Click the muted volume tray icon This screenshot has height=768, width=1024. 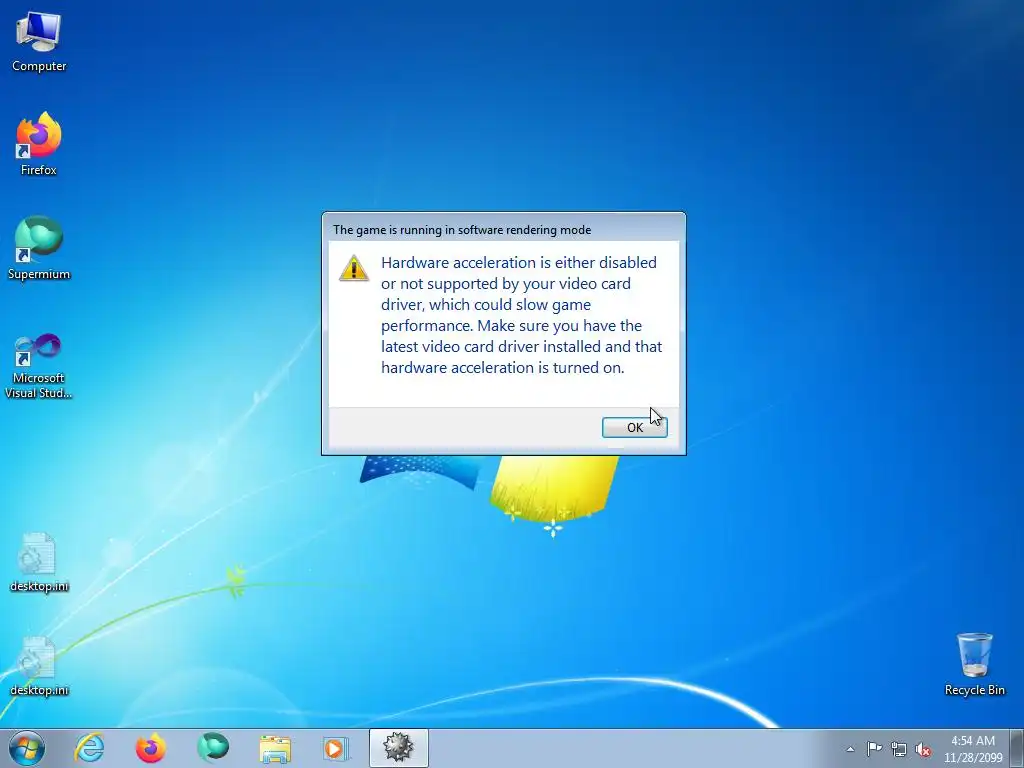click(x=923, y=749)
